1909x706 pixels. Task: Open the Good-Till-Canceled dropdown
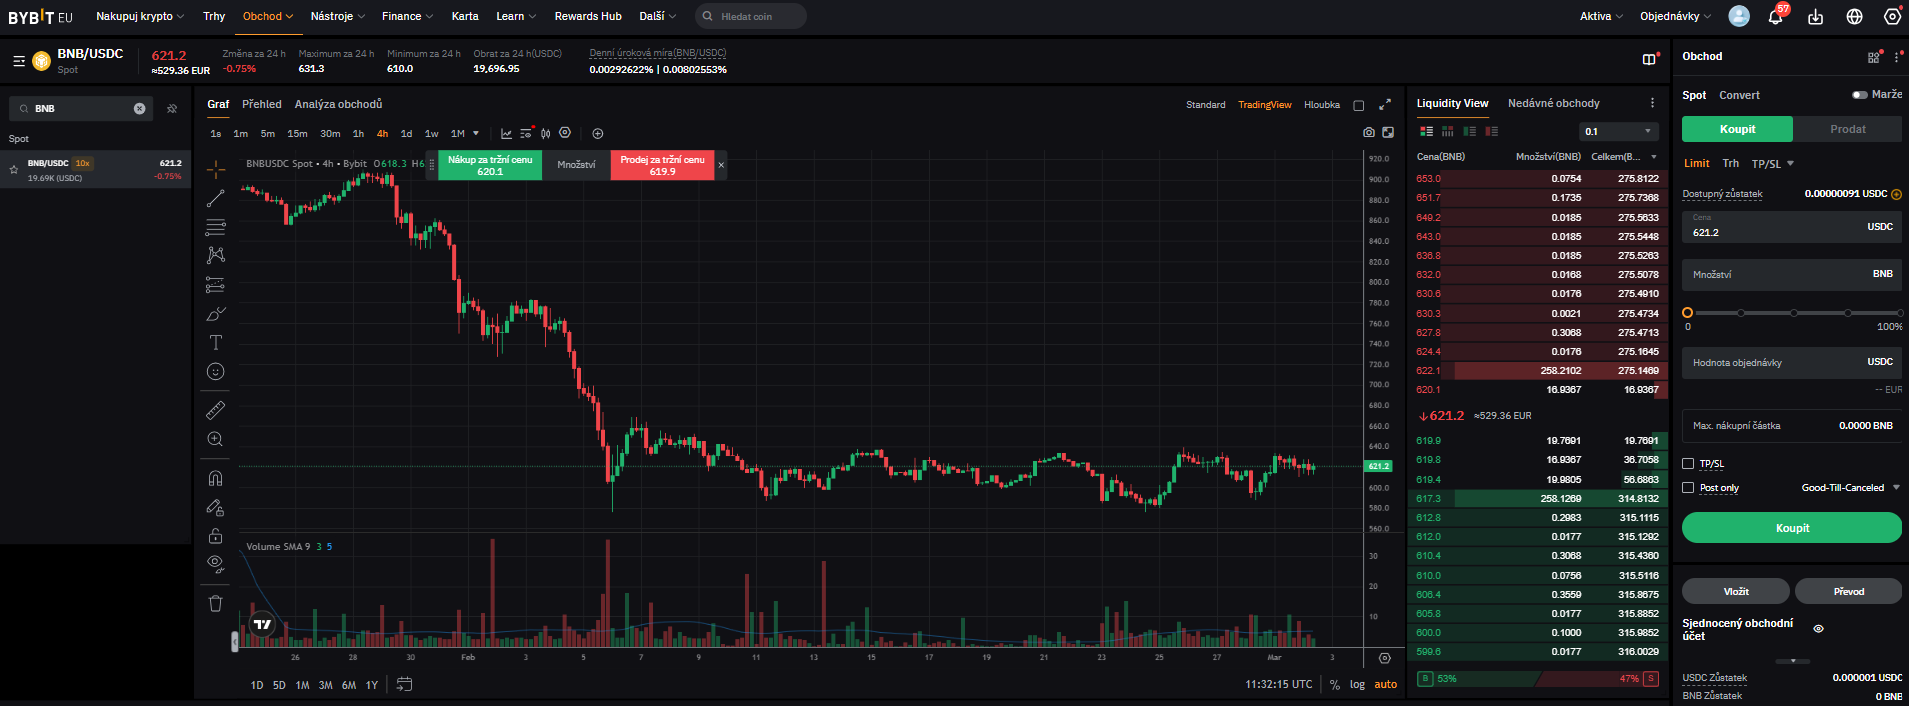(x=1850, y=488)
